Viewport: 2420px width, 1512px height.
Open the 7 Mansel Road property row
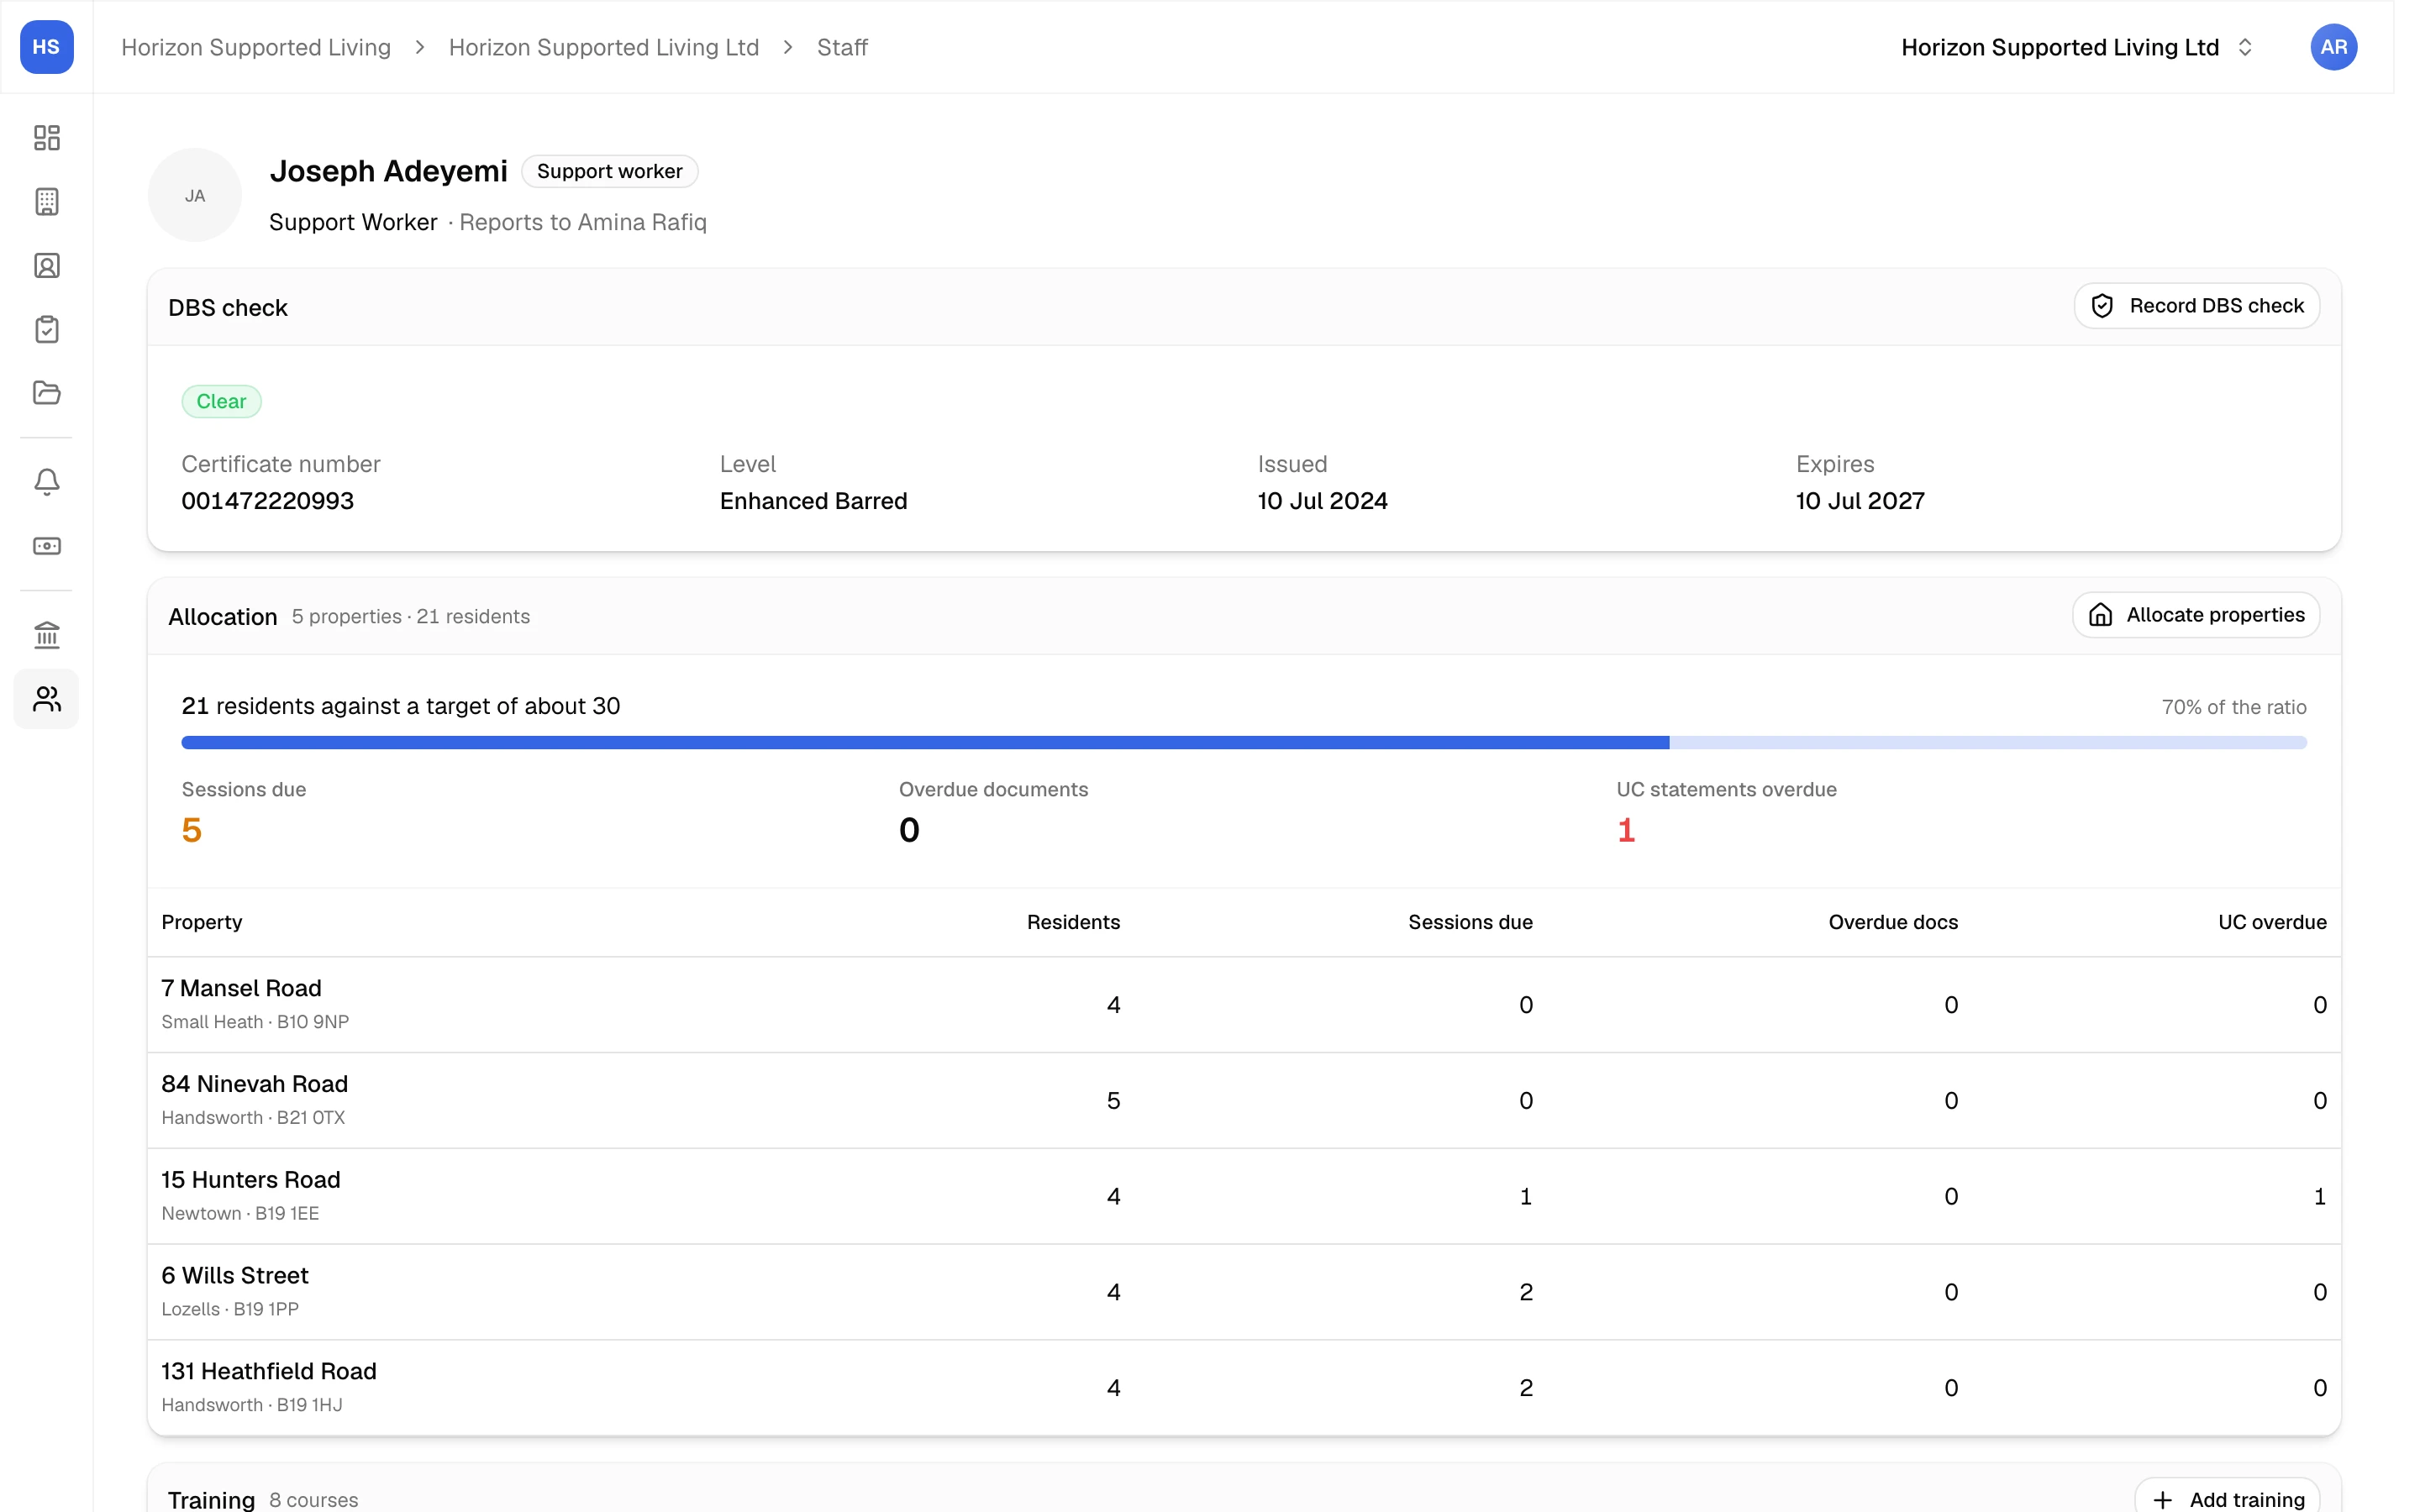click(x=1244, y=1005)
